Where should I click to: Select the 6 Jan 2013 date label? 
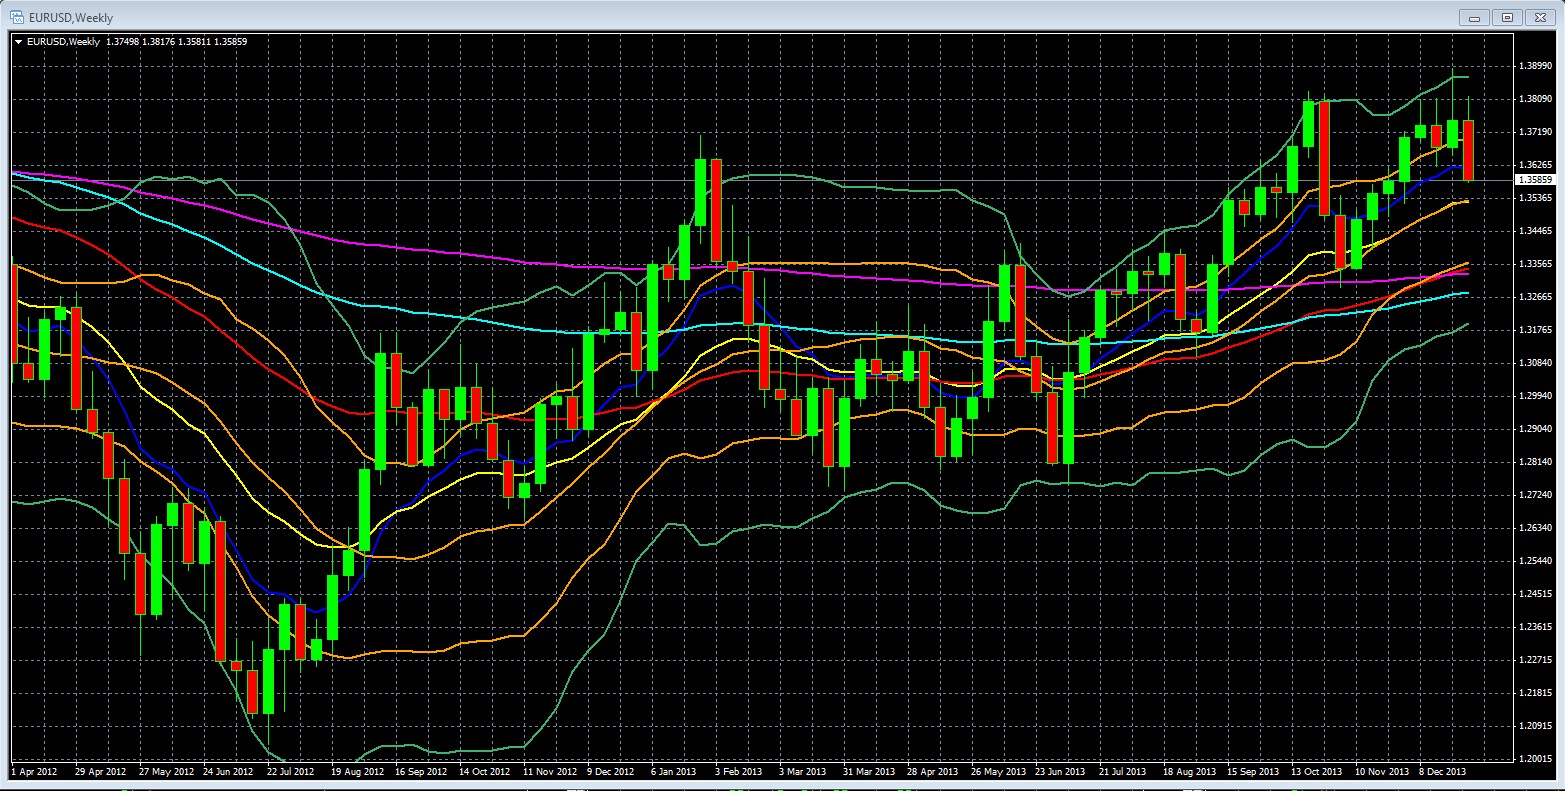point(673,772)
